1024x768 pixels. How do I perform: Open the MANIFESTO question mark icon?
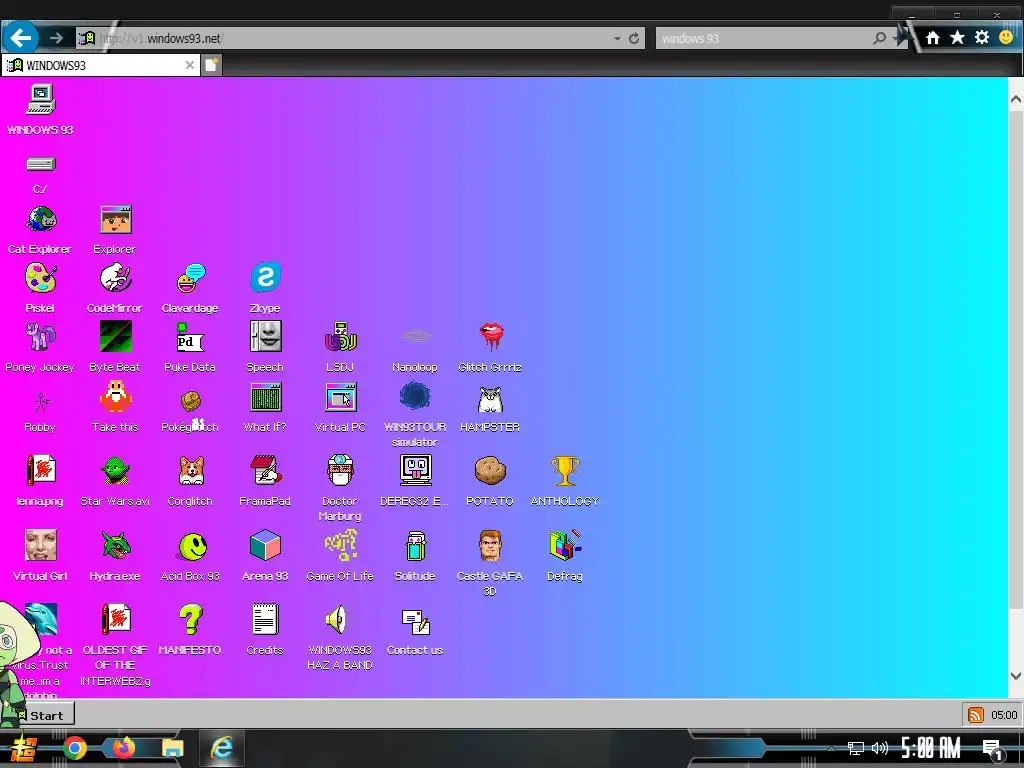pos(191,619)
